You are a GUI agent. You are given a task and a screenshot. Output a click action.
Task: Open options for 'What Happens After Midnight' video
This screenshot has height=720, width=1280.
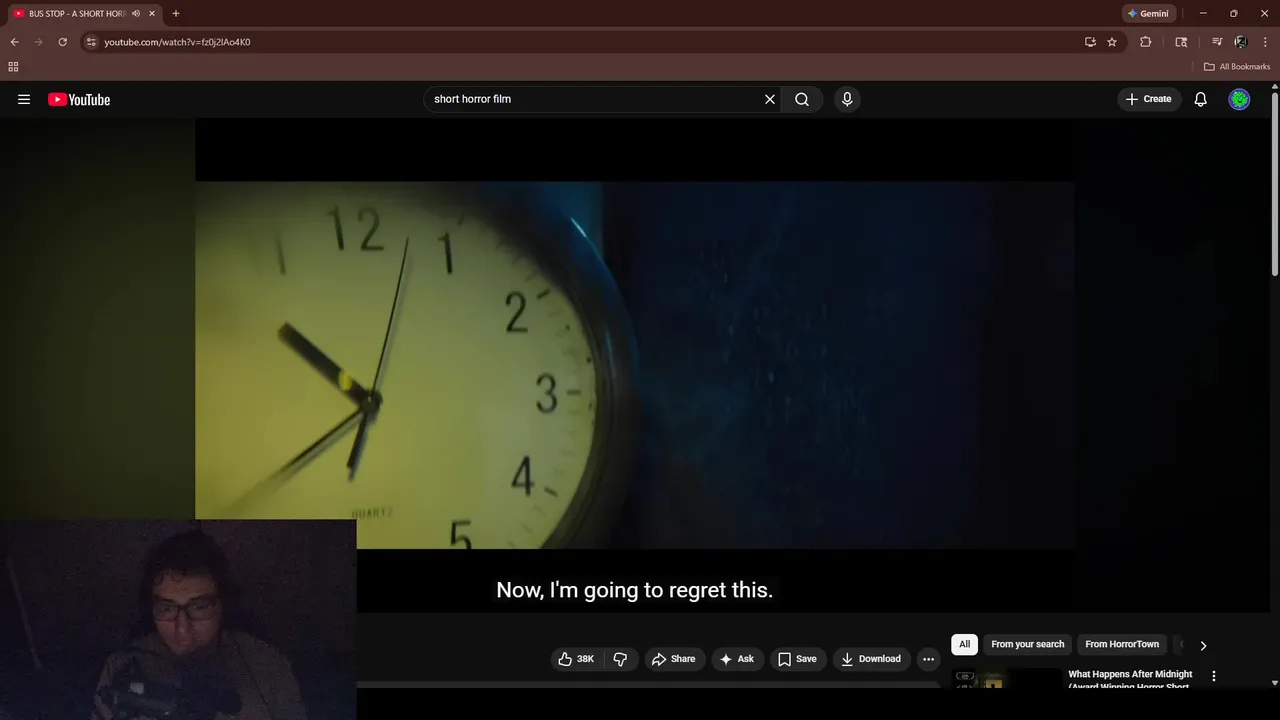1214,676
